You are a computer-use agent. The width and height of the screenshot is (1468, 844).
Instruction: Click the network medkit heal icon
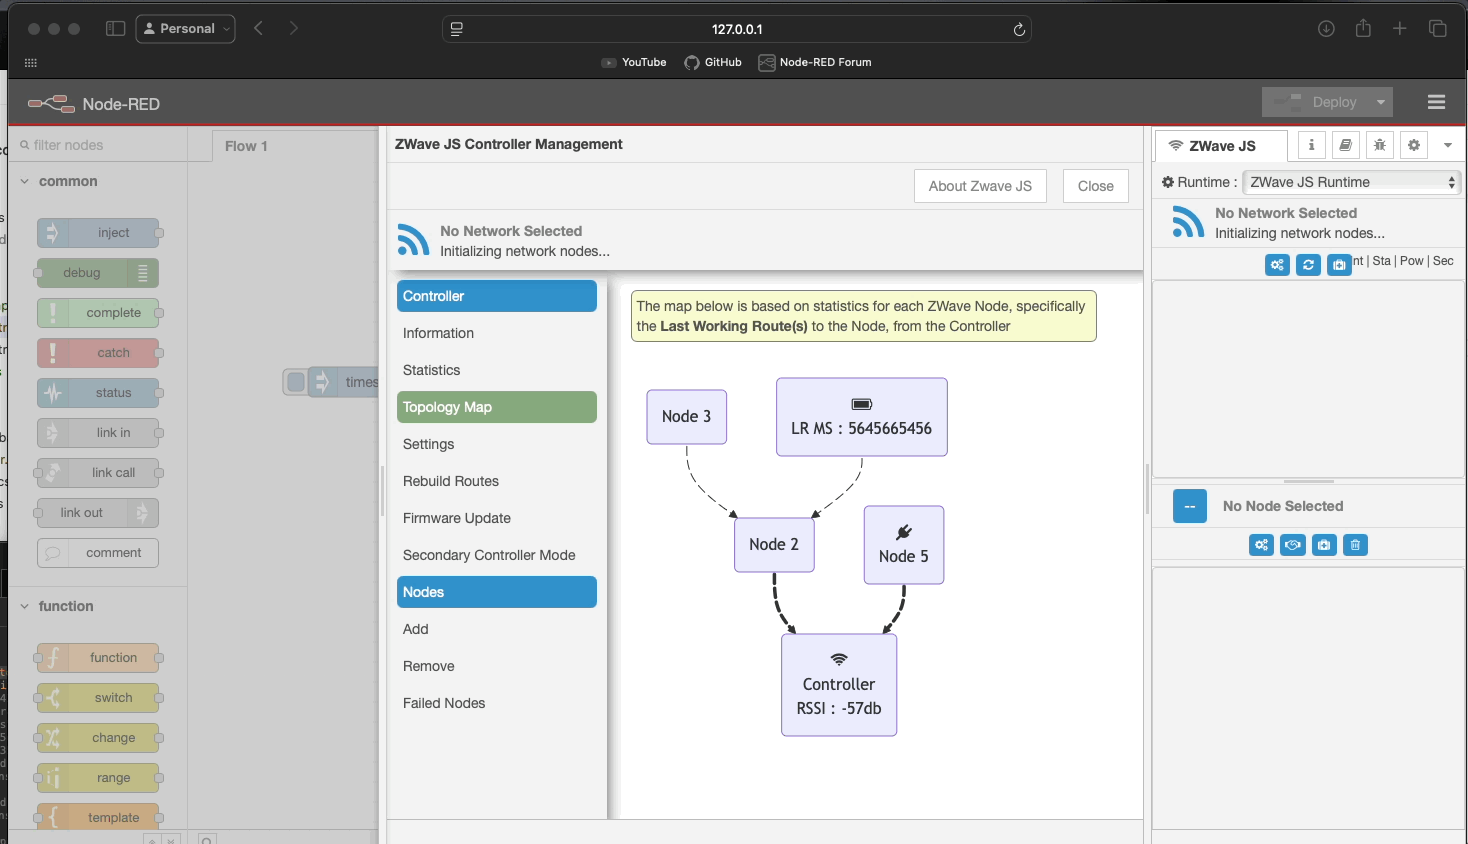point(1339,265)
